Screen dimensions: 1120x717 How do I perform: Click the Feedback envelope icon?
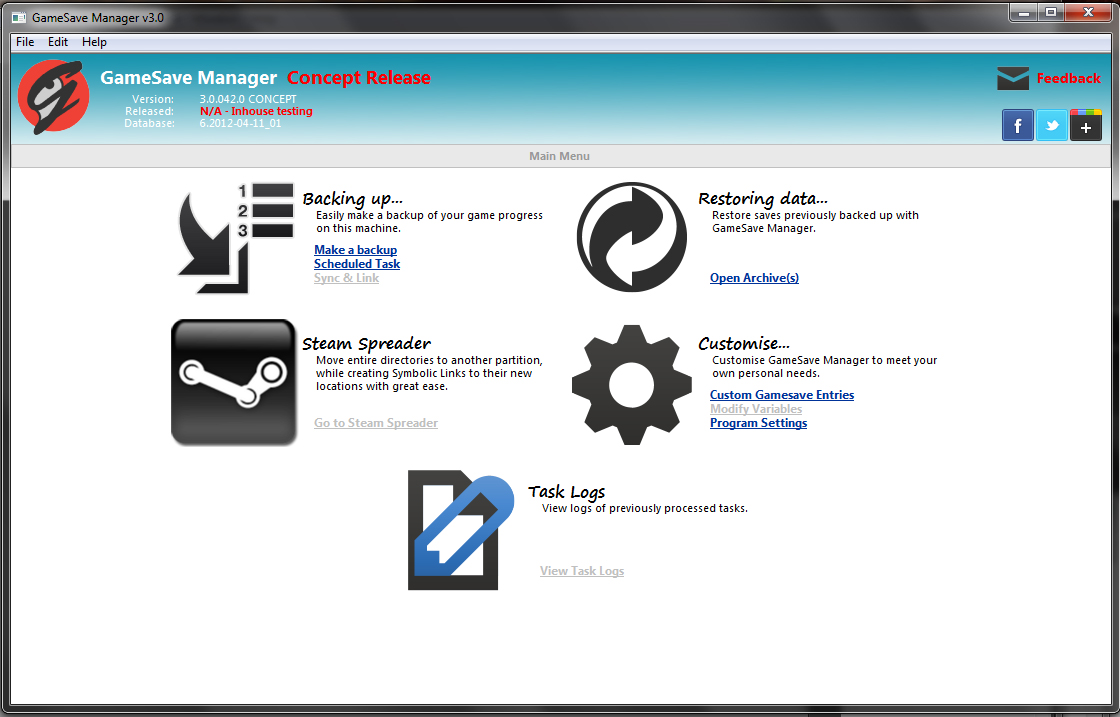pyautogui.click(x=1013, y=77)
